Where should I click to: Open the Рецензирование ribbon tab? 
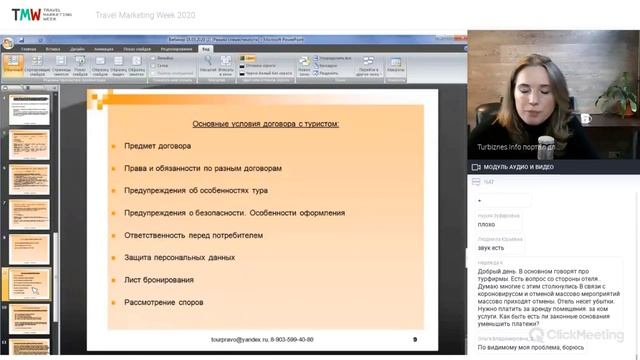coord(176,49)
